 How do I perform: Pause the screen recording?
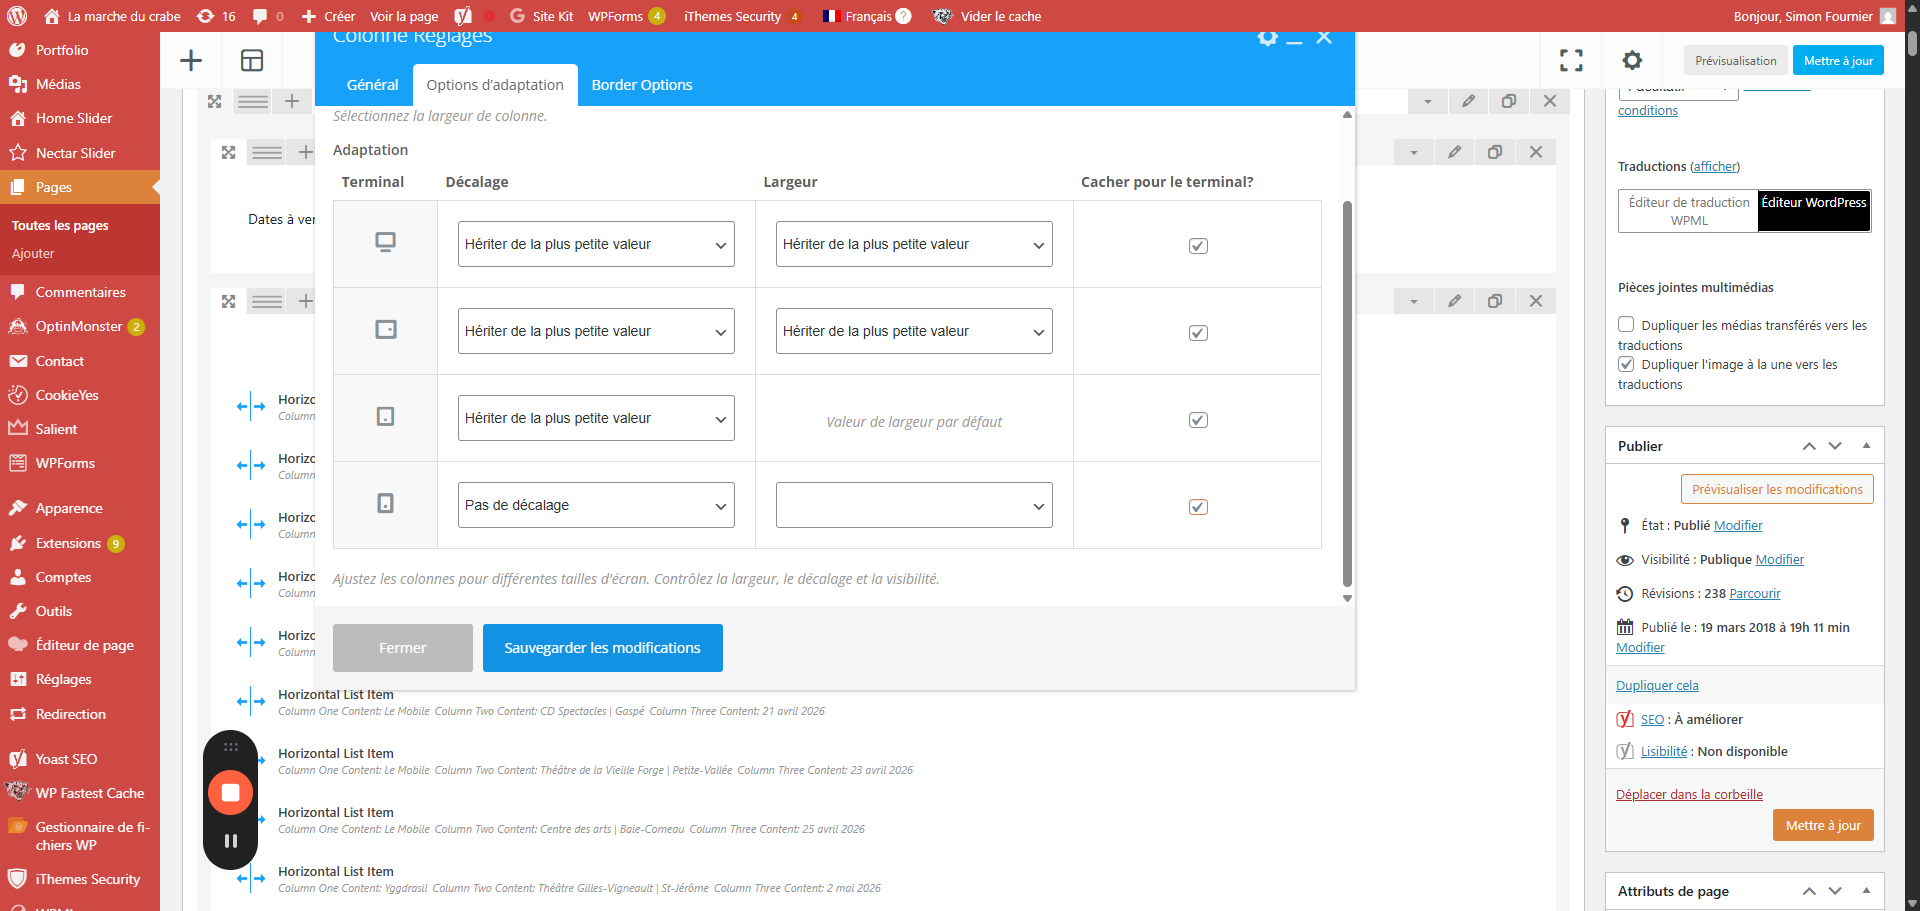coord(230,841)
